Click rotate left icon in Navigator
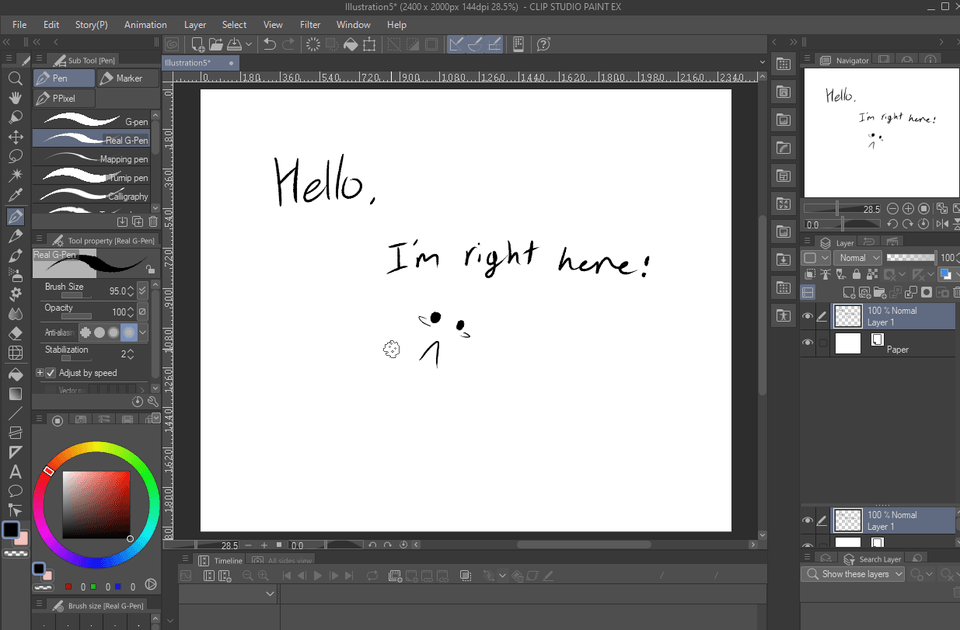 893,224
